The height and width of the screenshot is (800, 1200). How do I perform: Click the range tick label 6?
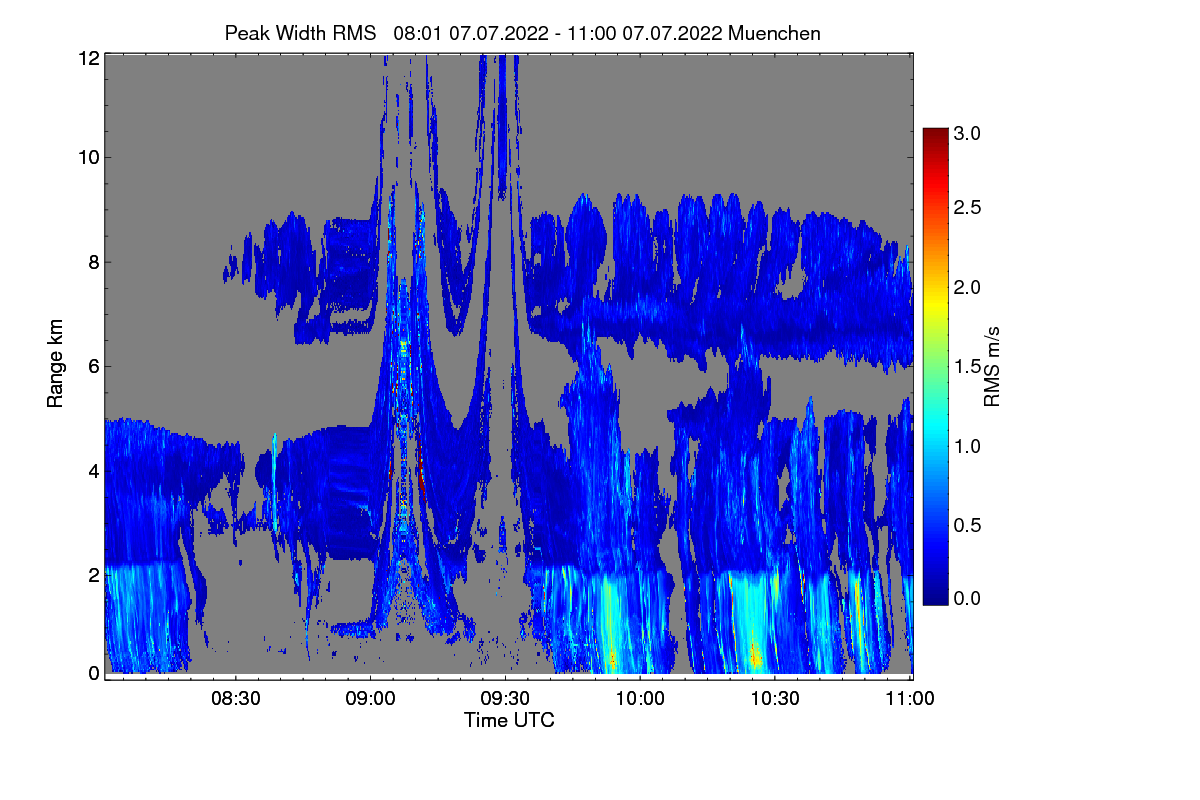(94, 366)
